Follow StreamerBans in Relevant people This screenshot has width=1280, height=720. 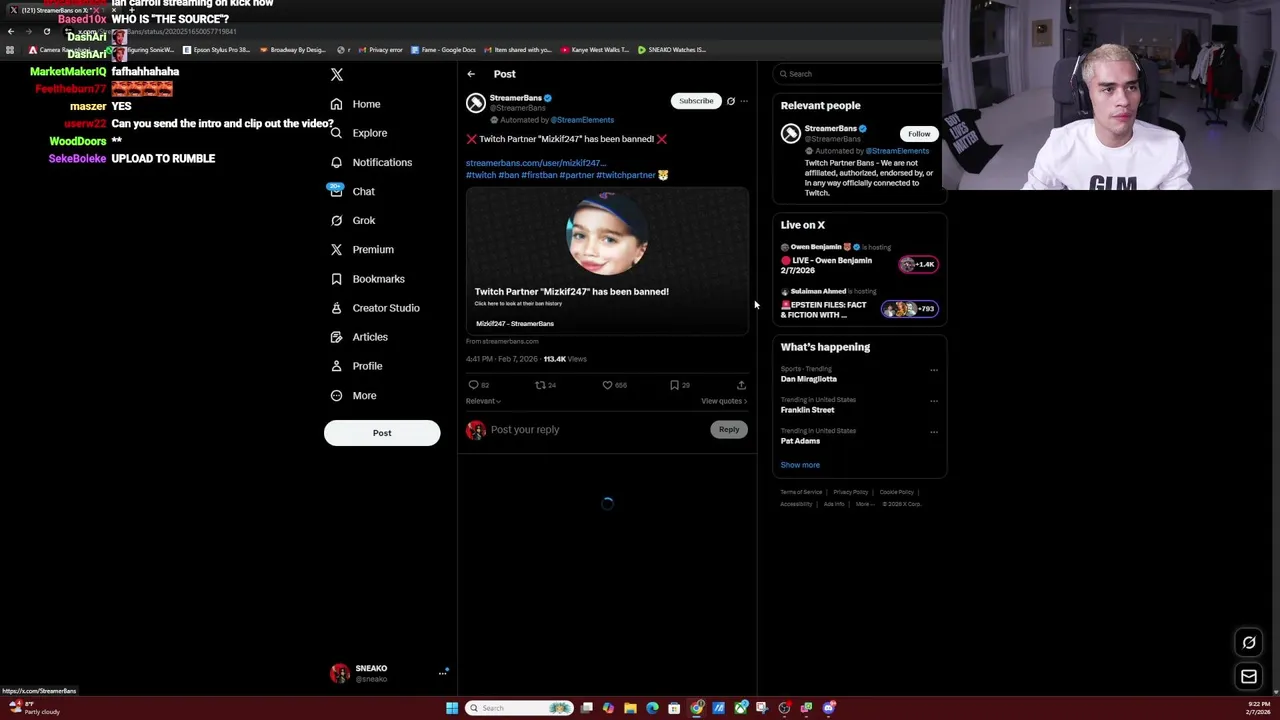(919, 134)
